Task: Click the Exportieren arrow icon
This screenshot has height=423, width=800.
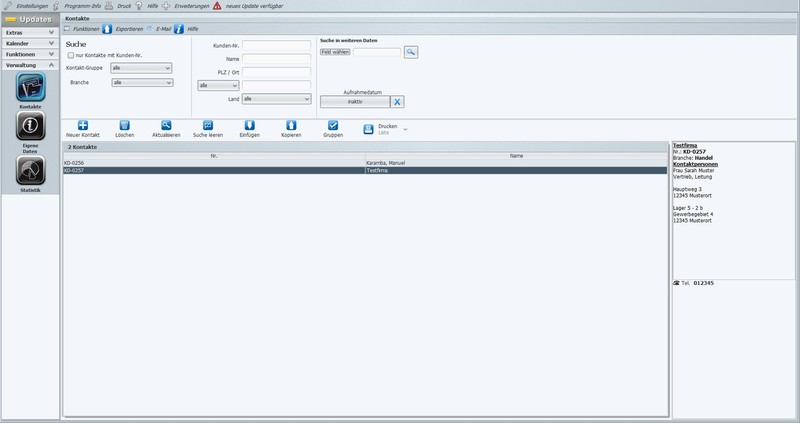Action: point(107,29)
